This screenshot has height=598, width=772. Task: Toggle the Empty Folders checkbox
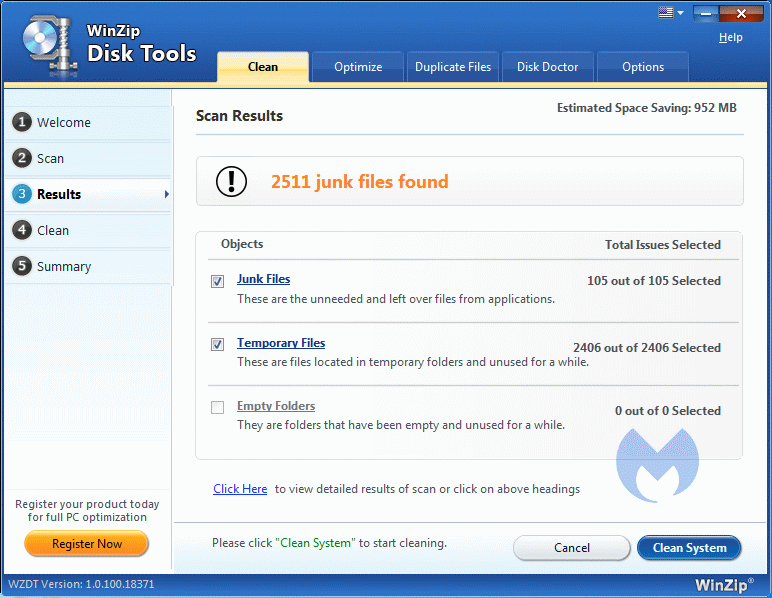coord(217,408)
